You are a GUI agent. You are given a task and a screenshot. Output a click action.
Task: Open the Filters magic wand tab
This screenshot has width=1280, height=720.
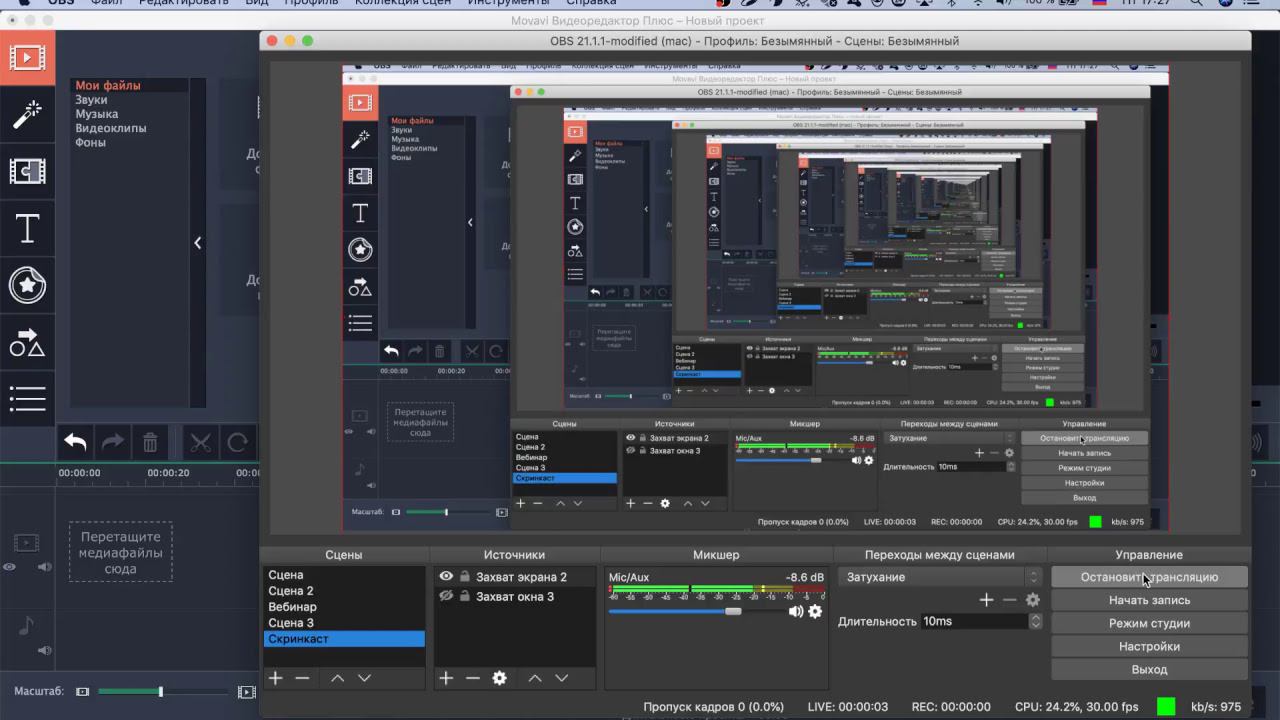[x=27, y=114]
